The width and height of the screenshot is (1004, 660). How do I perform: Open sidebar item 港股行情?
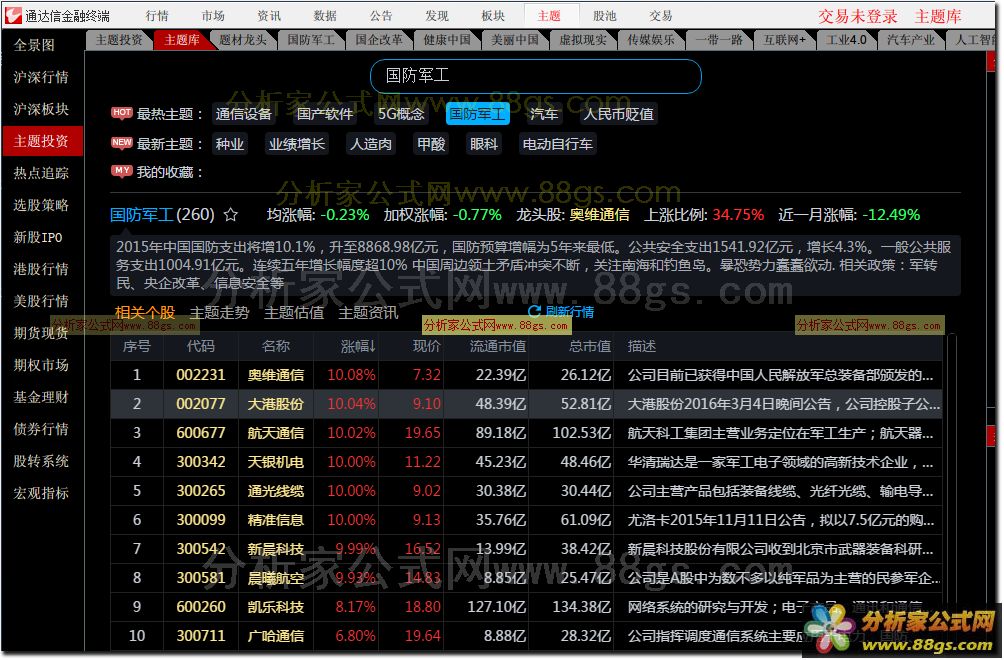point(42,270)
